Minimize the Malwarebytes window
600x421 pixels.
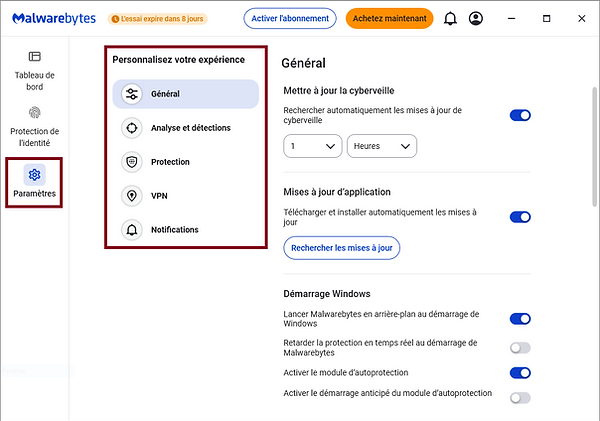tap(511, 18)
